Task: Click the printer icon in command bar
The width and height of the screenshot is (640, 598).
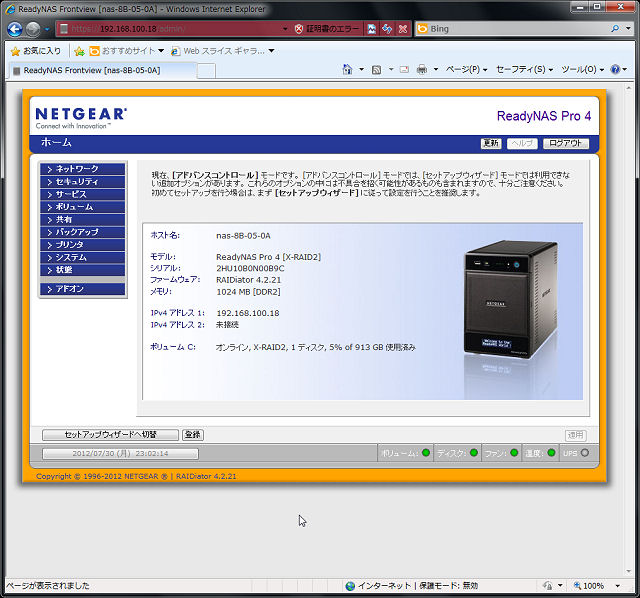Action: pyautogui.click(x=422, y=70)
